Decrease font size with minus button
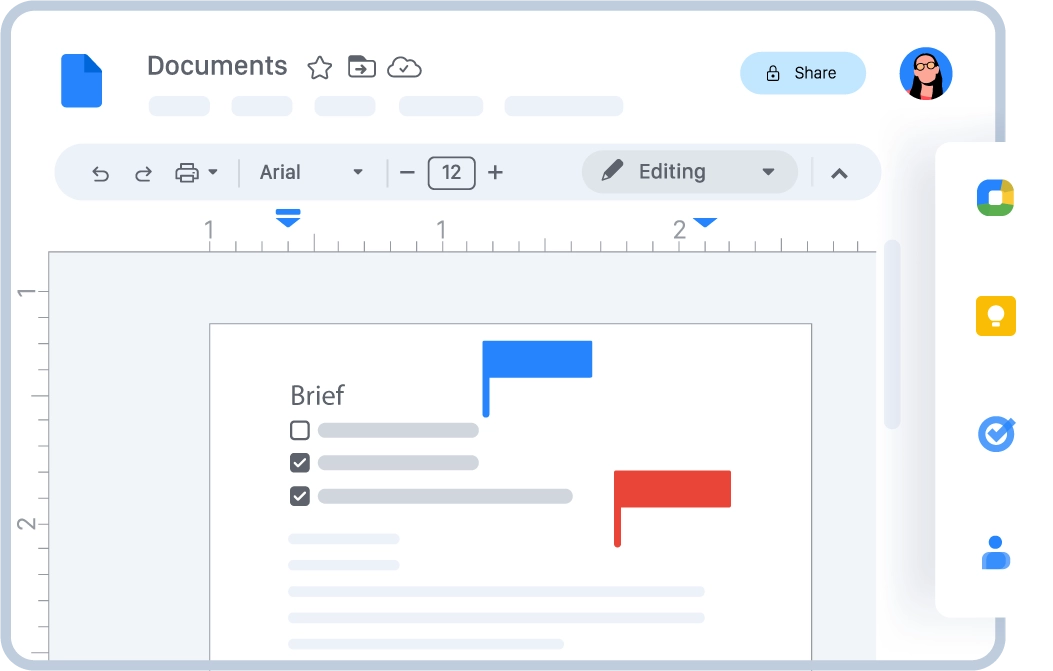Image resolution: width=1053 pixels, height=671 pixels. pyautogui.click(x=407, y=172)
